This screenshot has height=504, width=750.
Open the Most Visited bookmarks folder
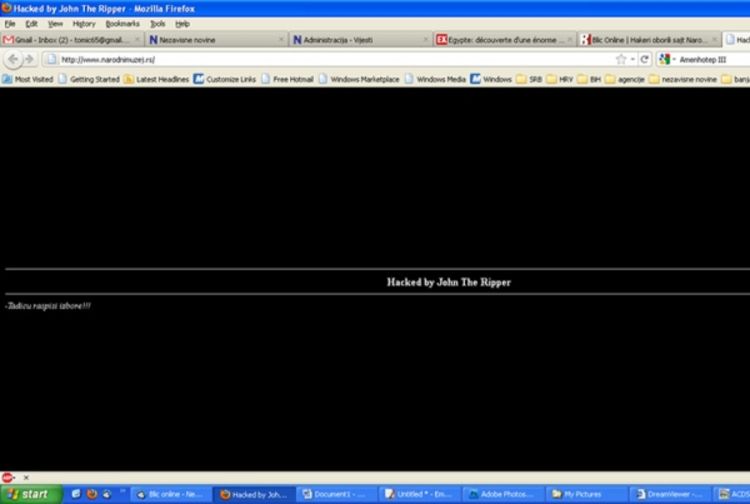coord(28,79)
